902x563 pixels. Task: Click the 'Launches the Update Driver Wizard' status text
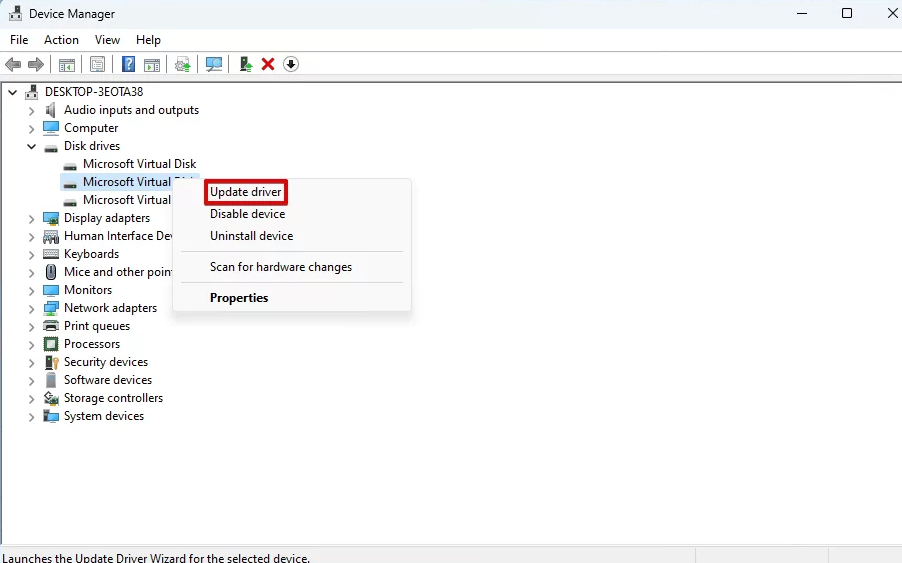(155, 558)
